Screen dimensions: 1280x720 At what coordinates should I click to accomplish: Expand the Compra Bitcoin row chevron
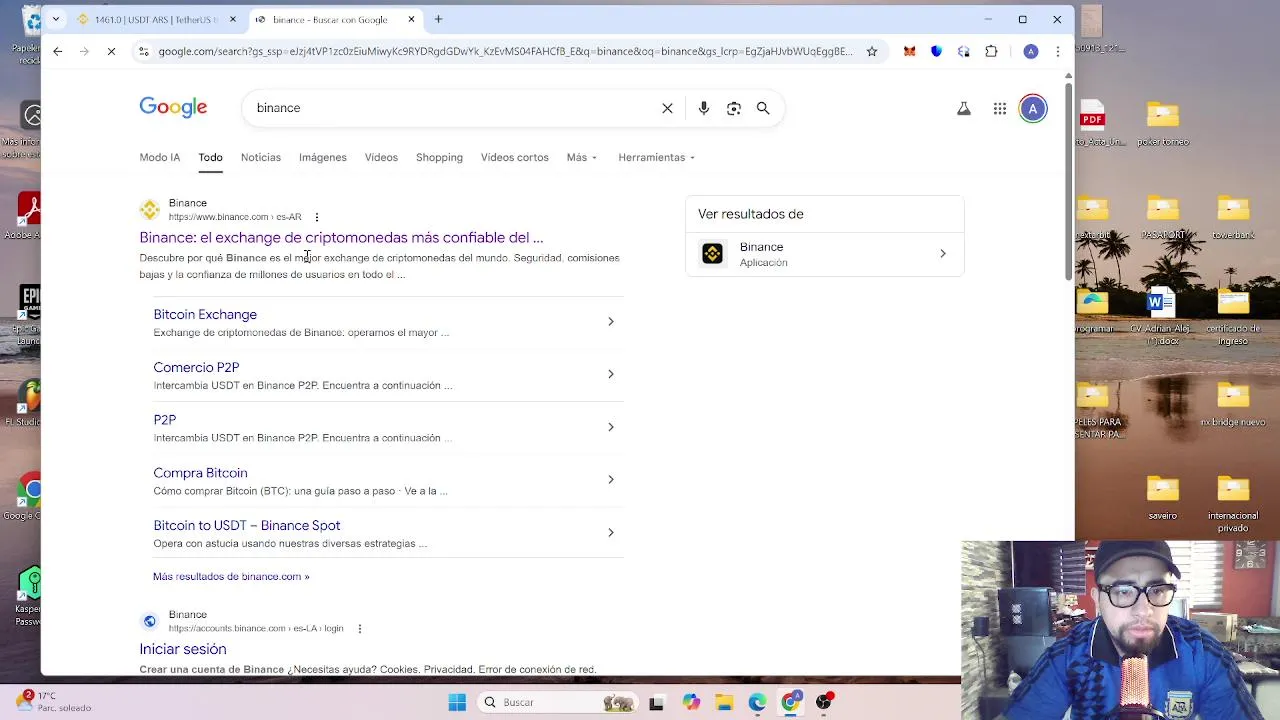click(x=610, y=479)
